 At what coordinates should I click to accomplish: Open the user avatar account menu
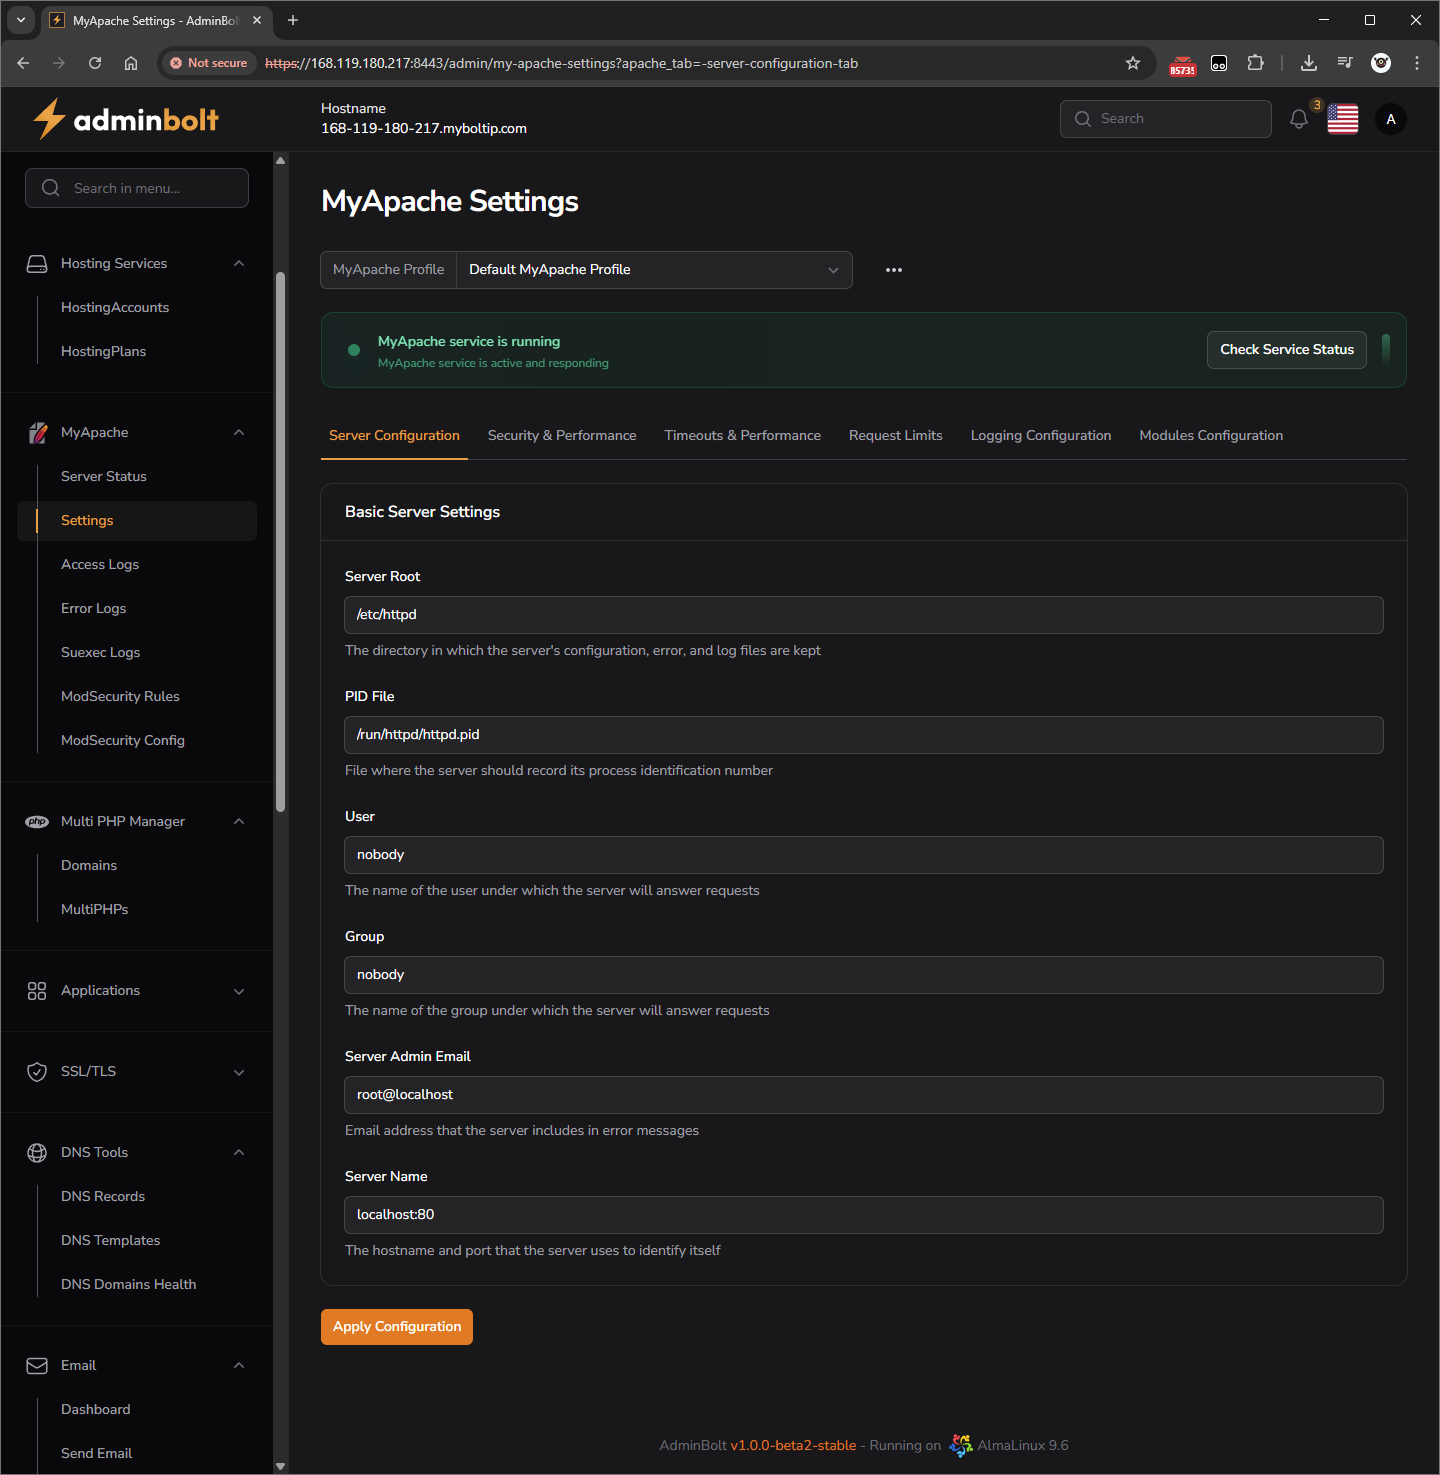(x=1390, y=119)
